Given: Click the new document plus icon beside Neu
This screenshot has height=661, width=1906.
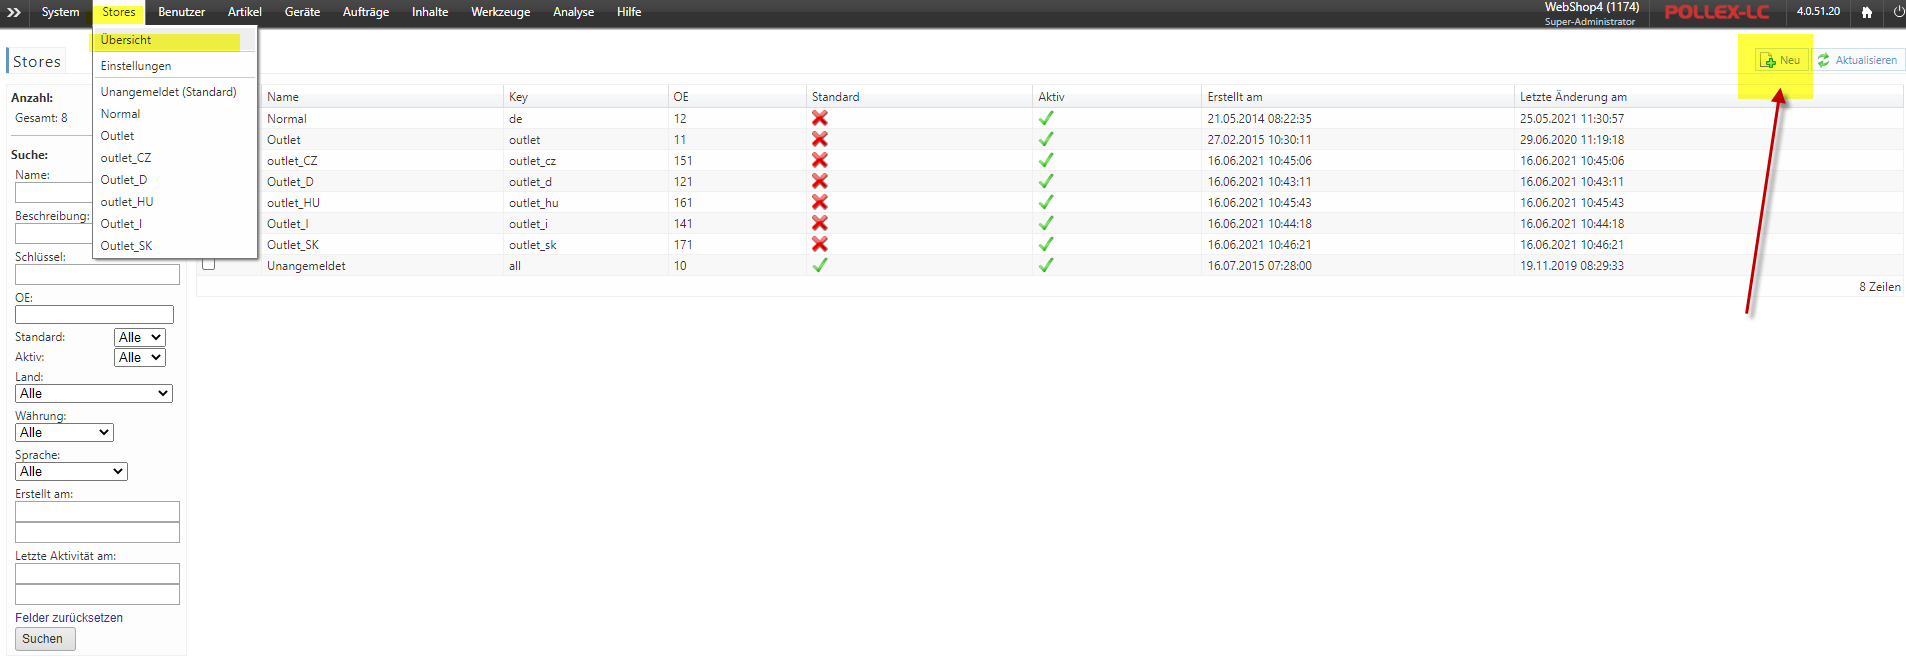Looking at the screenshot, I should coord(1767,61).
